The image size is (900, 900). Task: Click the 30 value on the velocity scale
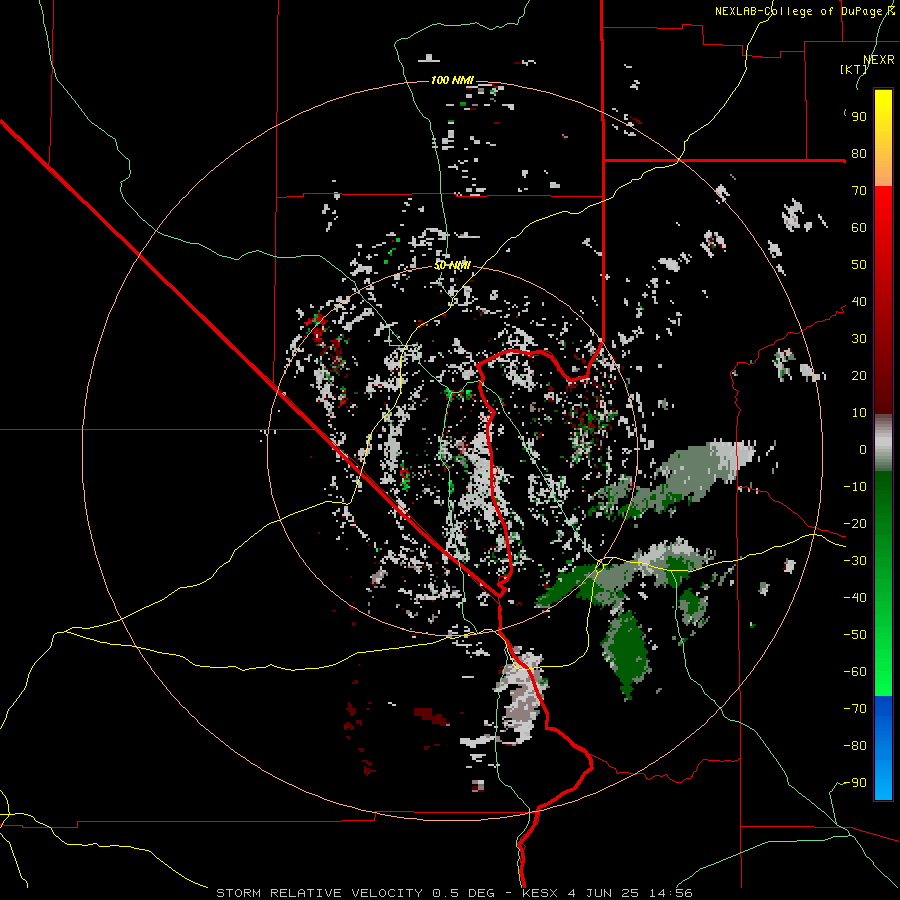pos(859,339)
